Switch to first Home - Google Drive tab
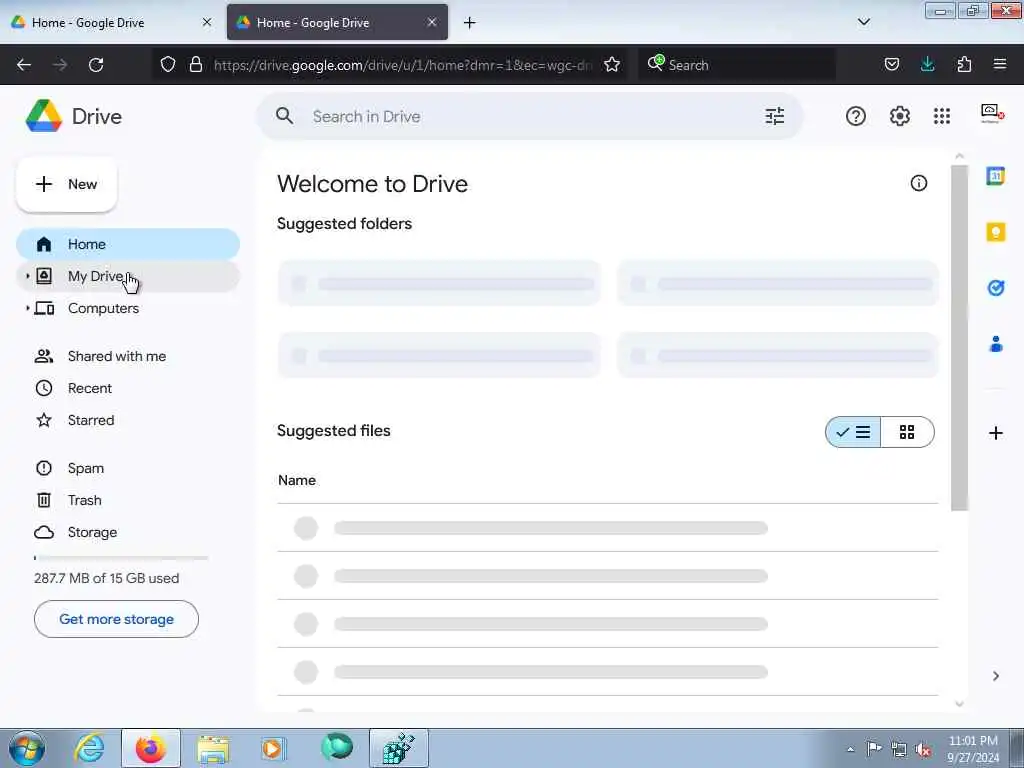 112,23
